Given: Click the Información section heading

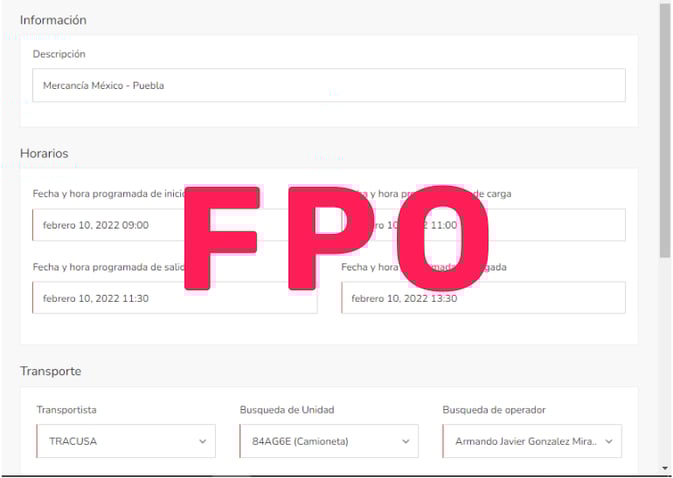Looking at the screenshot, I should point(53,20).
